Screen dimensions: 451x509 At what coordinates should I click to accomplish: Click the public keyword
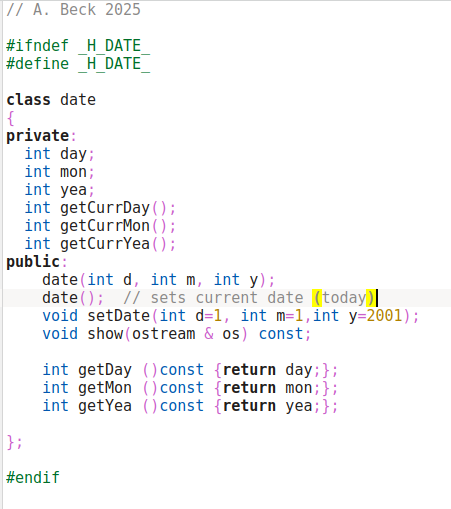(x=33, y=262)
